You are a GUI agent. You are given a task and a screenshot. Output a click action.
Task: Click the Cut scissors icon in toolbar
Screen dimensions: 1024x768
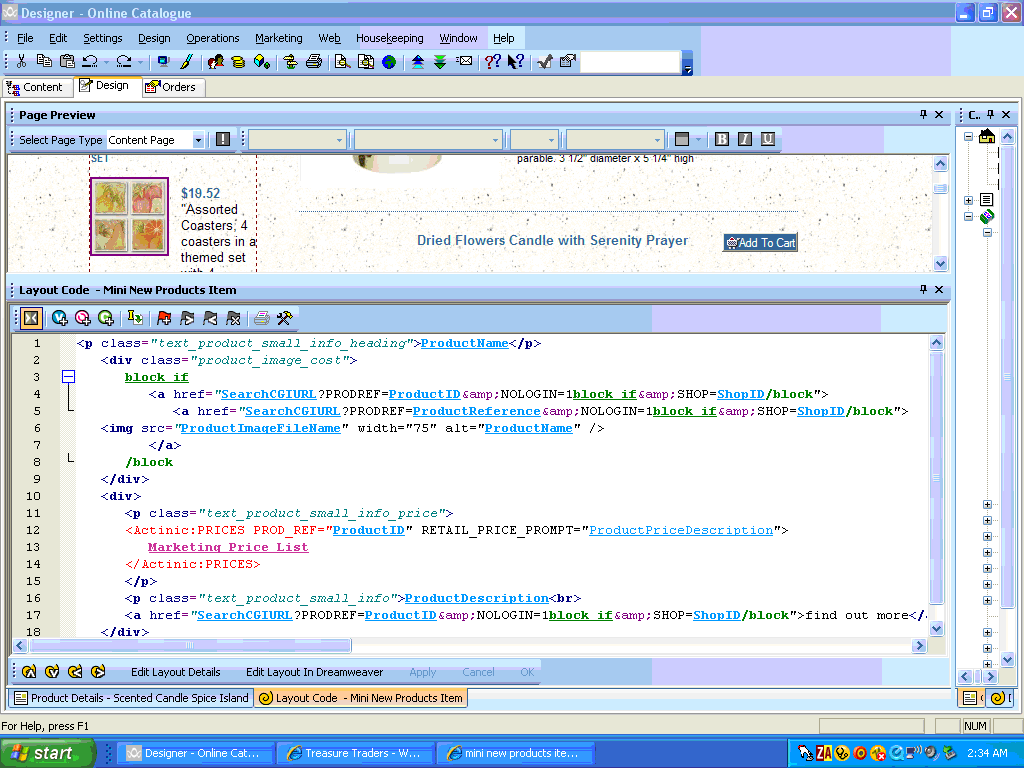(22, 62)
